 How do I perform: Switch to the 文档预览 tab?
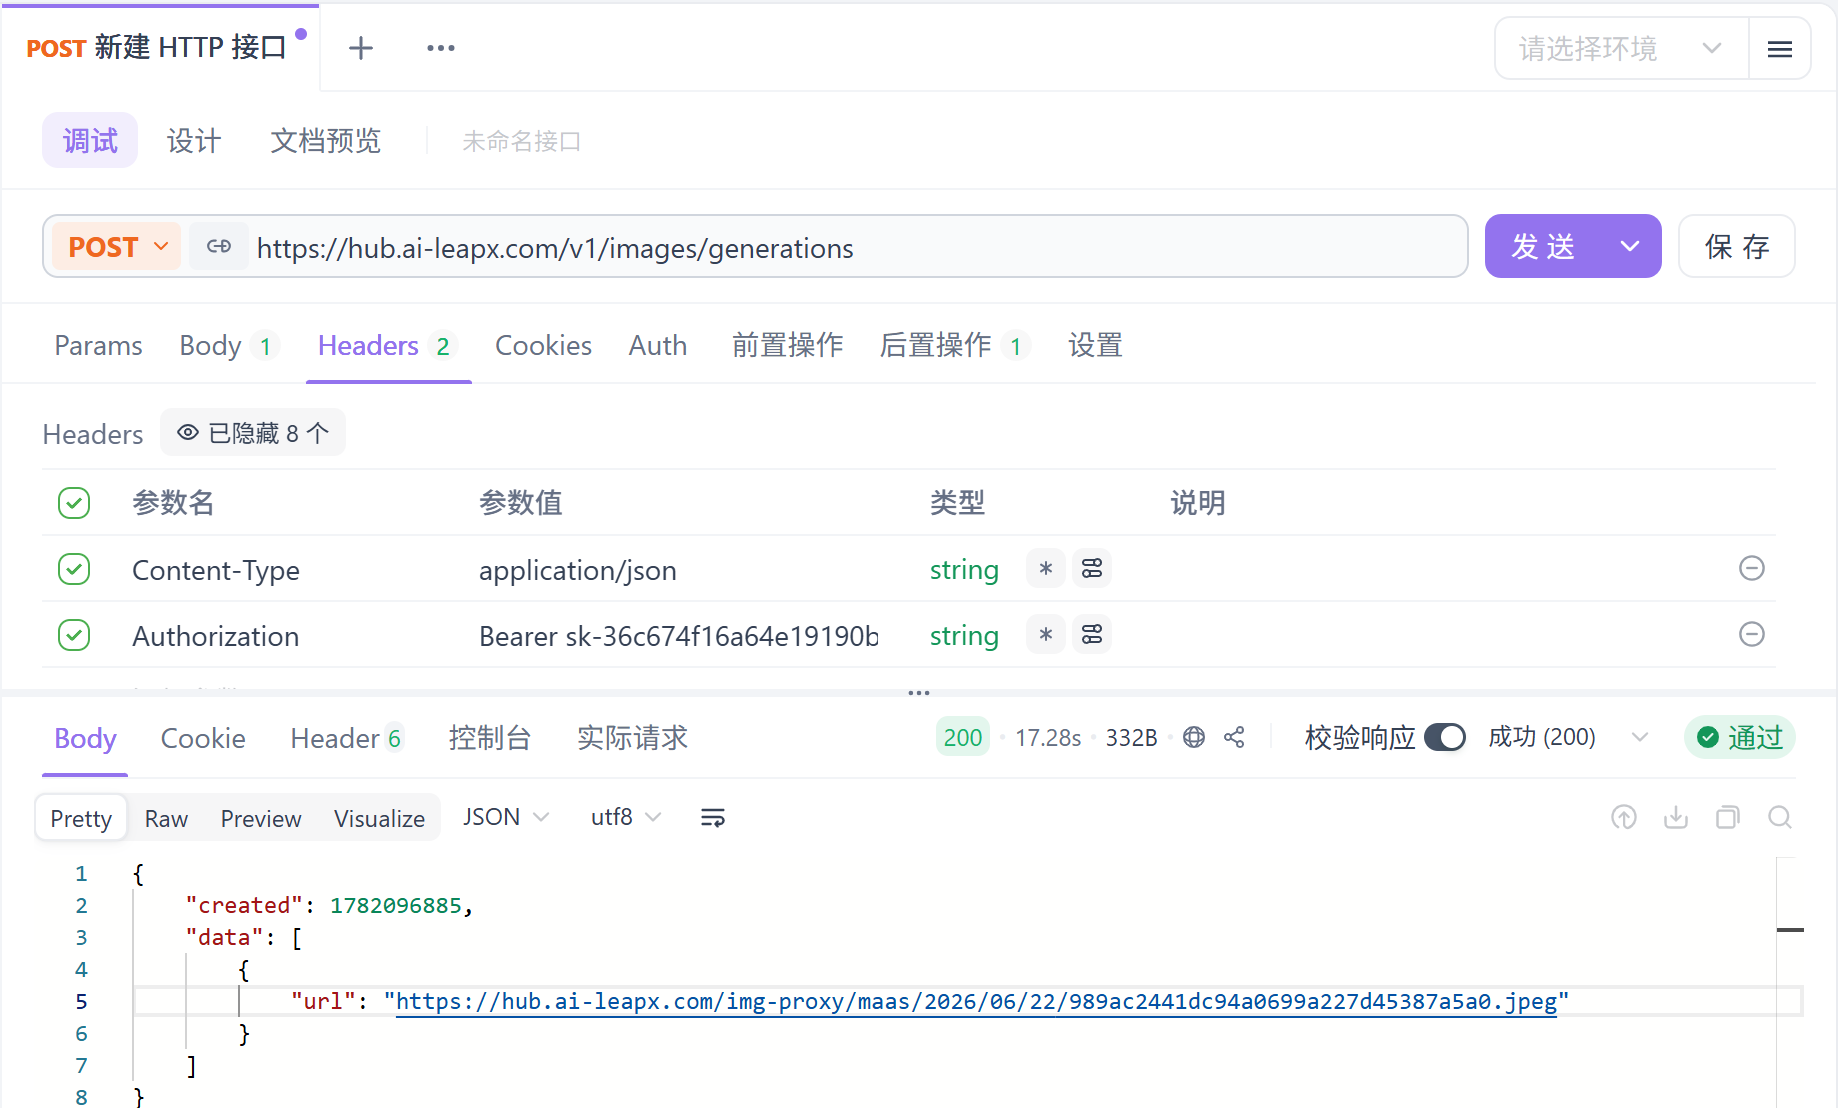pyautogui.click(x=325, y=140)
